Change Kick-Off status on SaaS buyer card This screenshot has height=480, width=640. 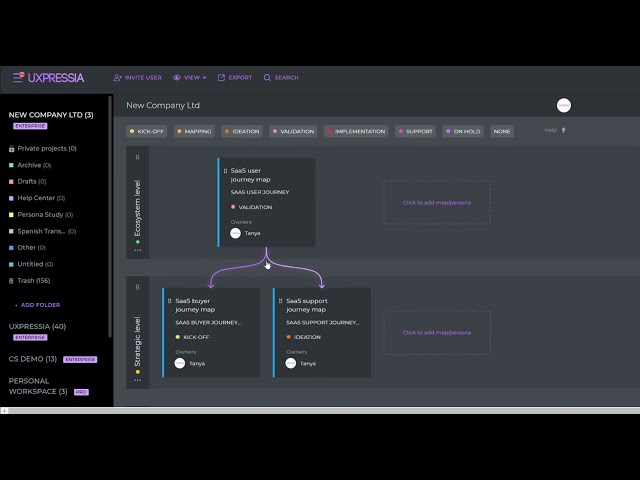coord(192,337)
